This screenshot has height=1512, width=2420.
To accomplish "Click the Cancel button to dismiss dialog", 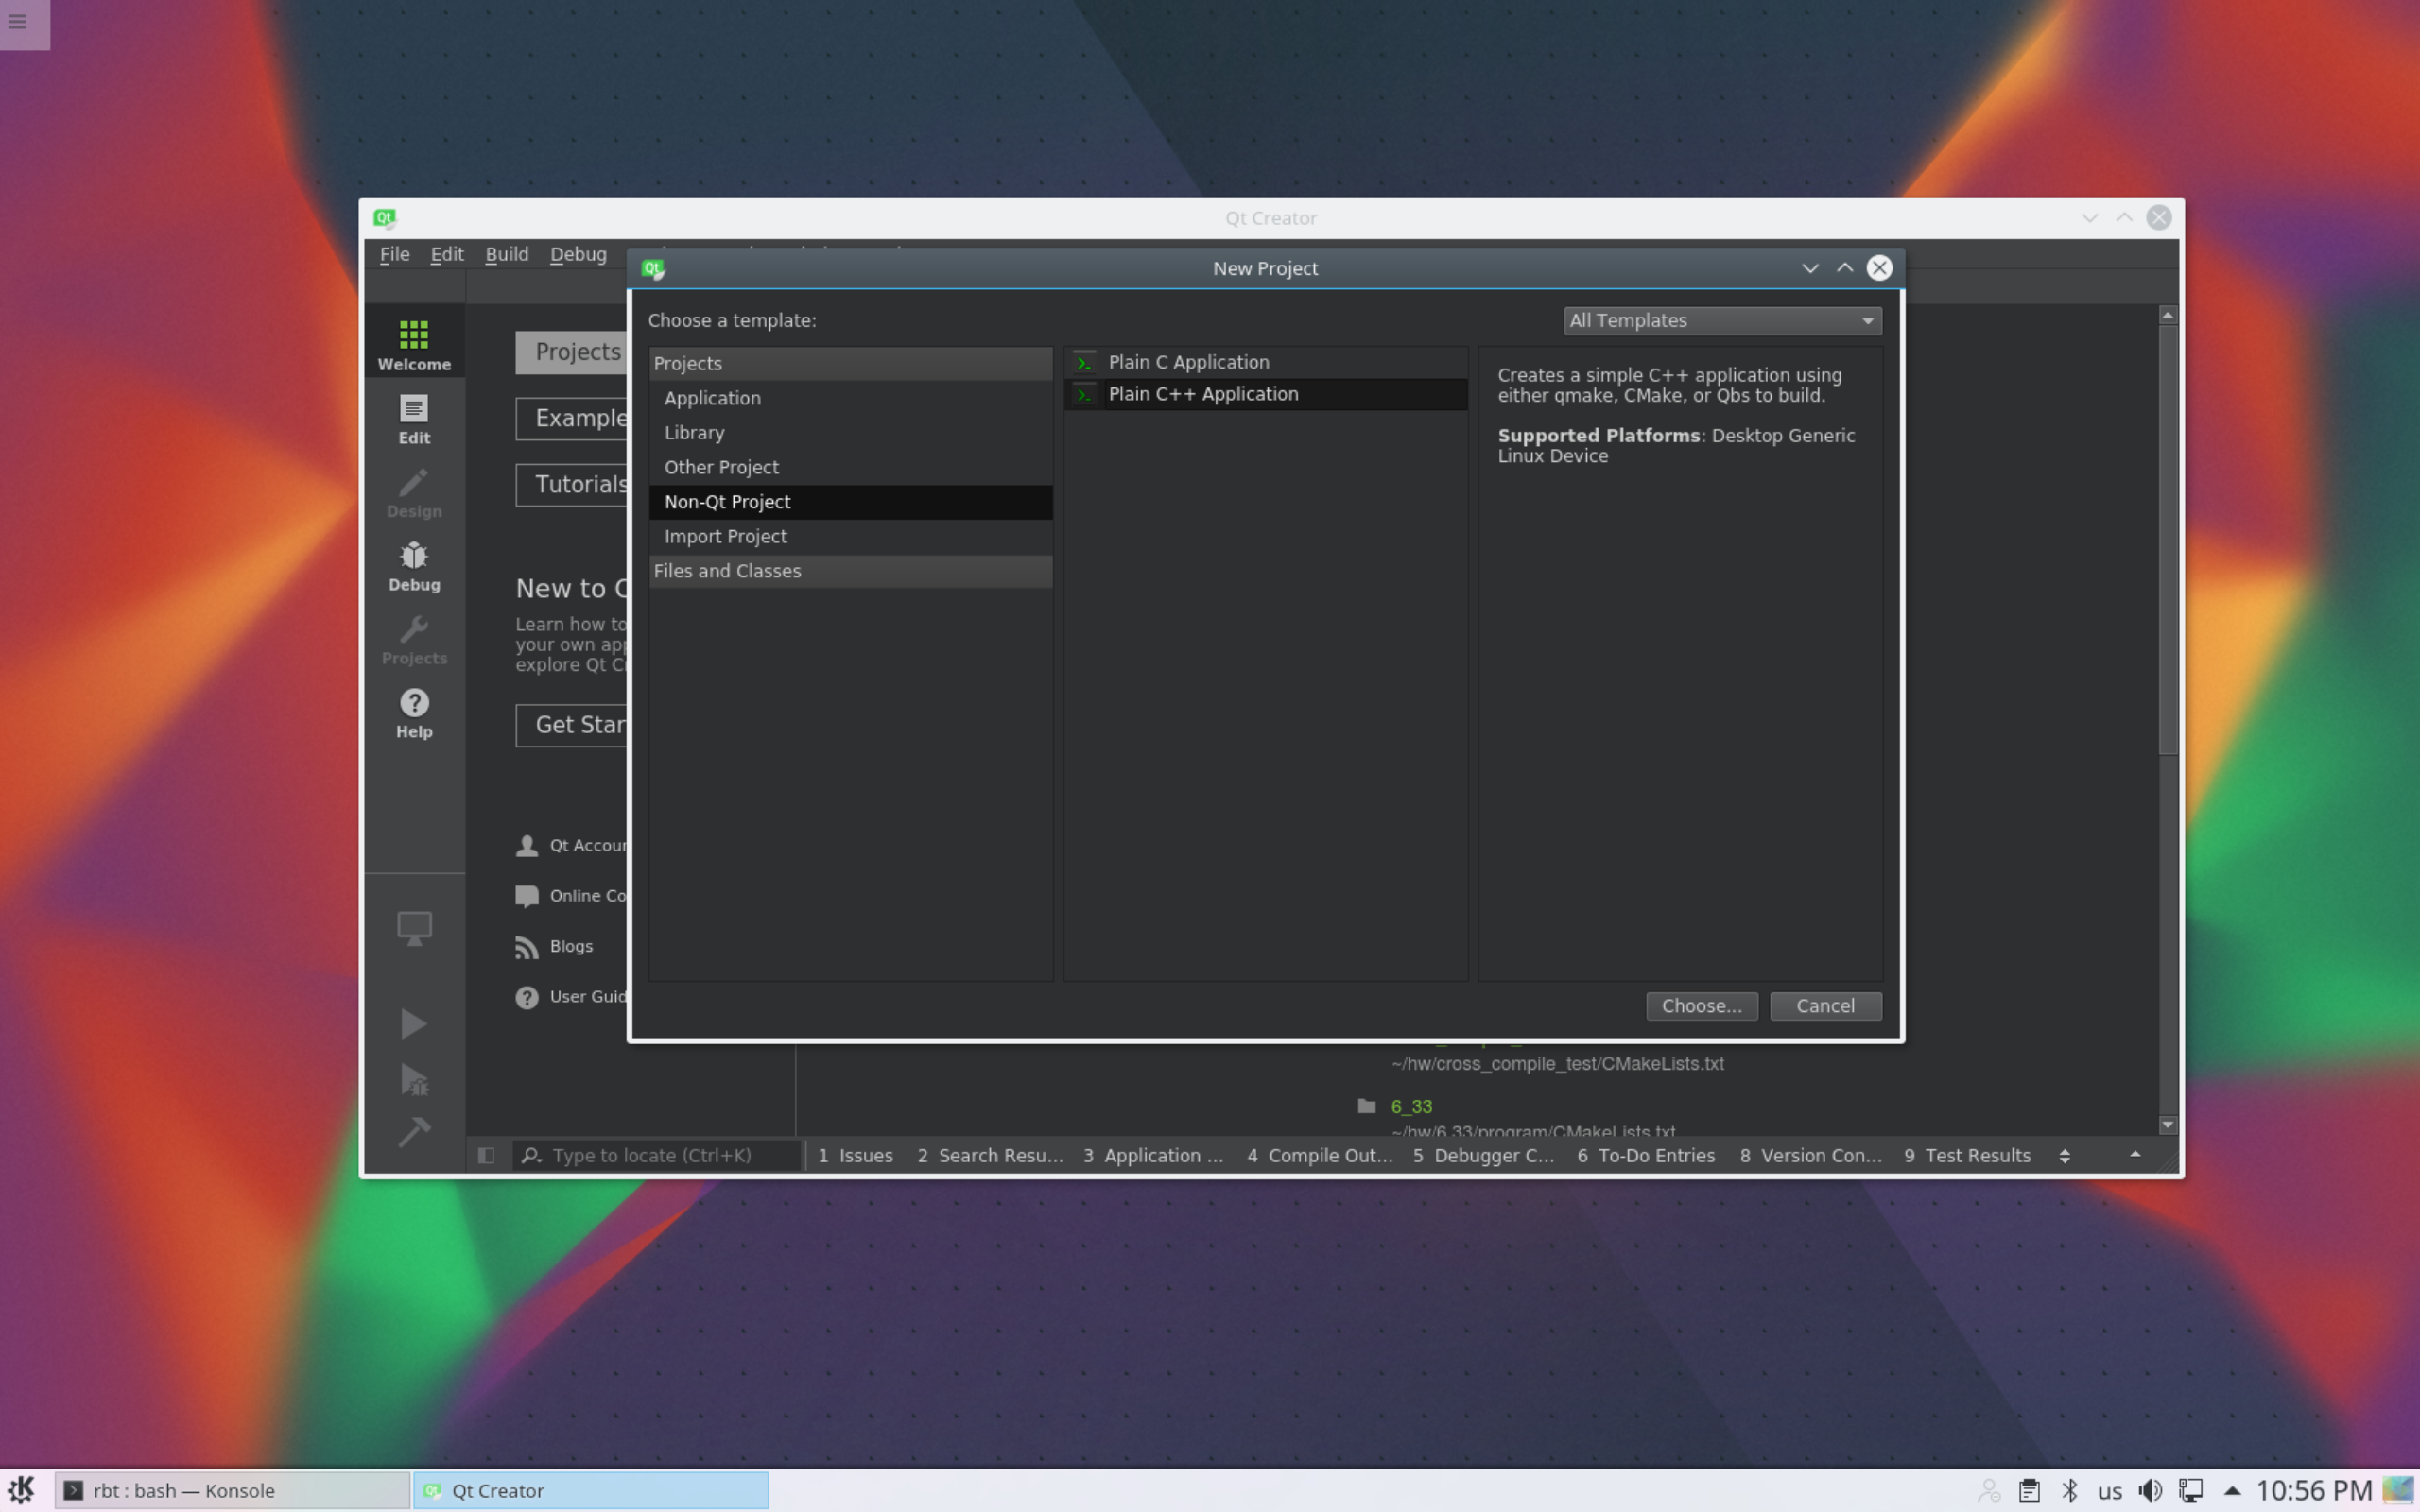I will click(1824, 1005).
